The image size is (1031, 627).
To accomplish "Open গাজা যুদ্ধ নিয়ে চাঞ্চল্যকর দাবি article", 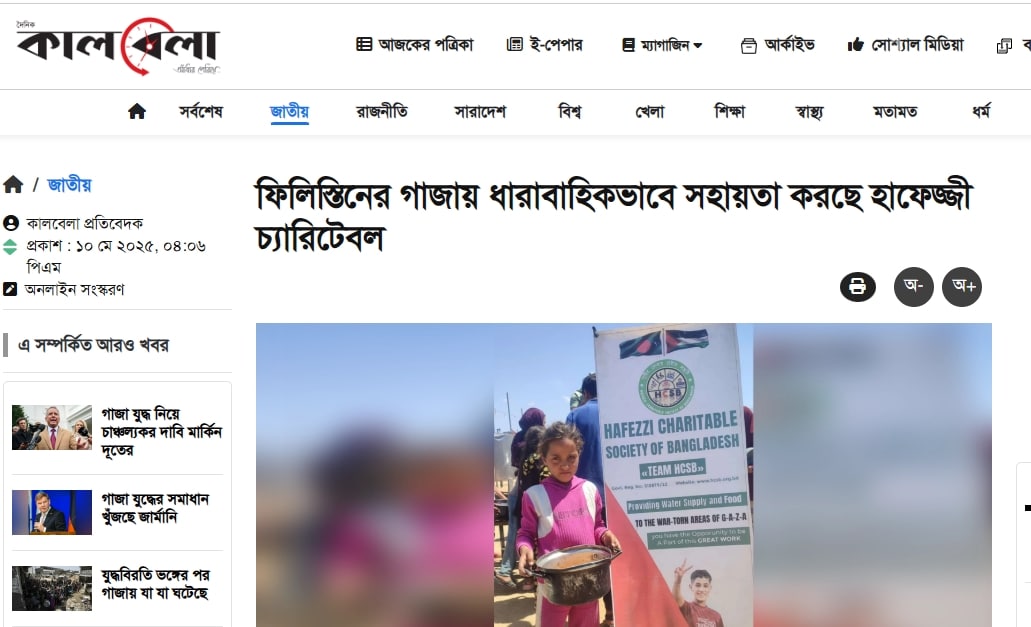I will pos(161,432).
